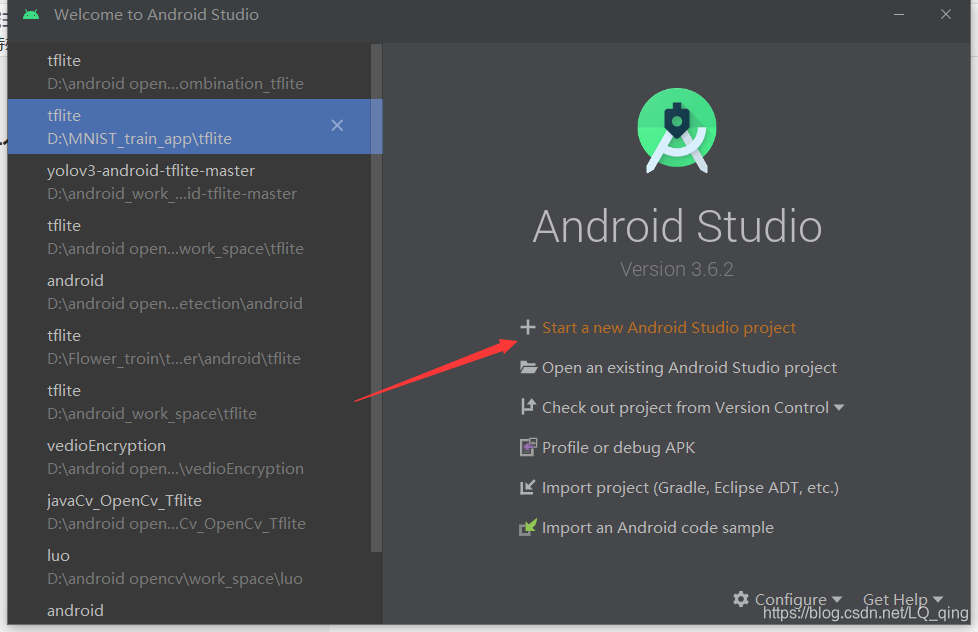This screenshot has width=978, height=632.
Task: Open luo recent project
Action: pyautogui.click(x=189, y=566)
